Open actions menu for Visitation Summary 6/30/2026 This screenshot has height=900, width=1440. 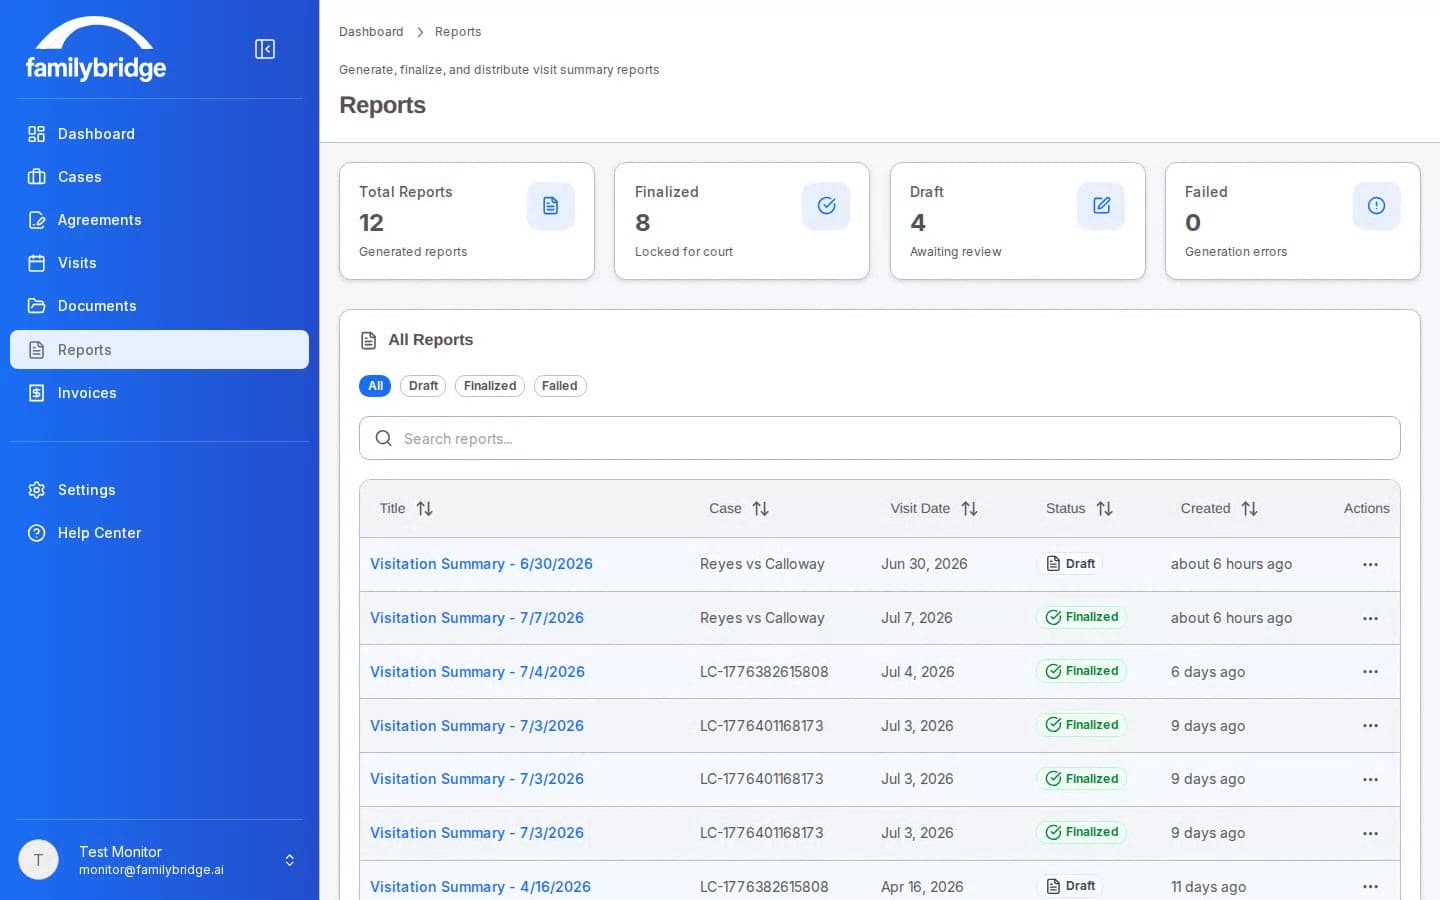coord(1370,565)
